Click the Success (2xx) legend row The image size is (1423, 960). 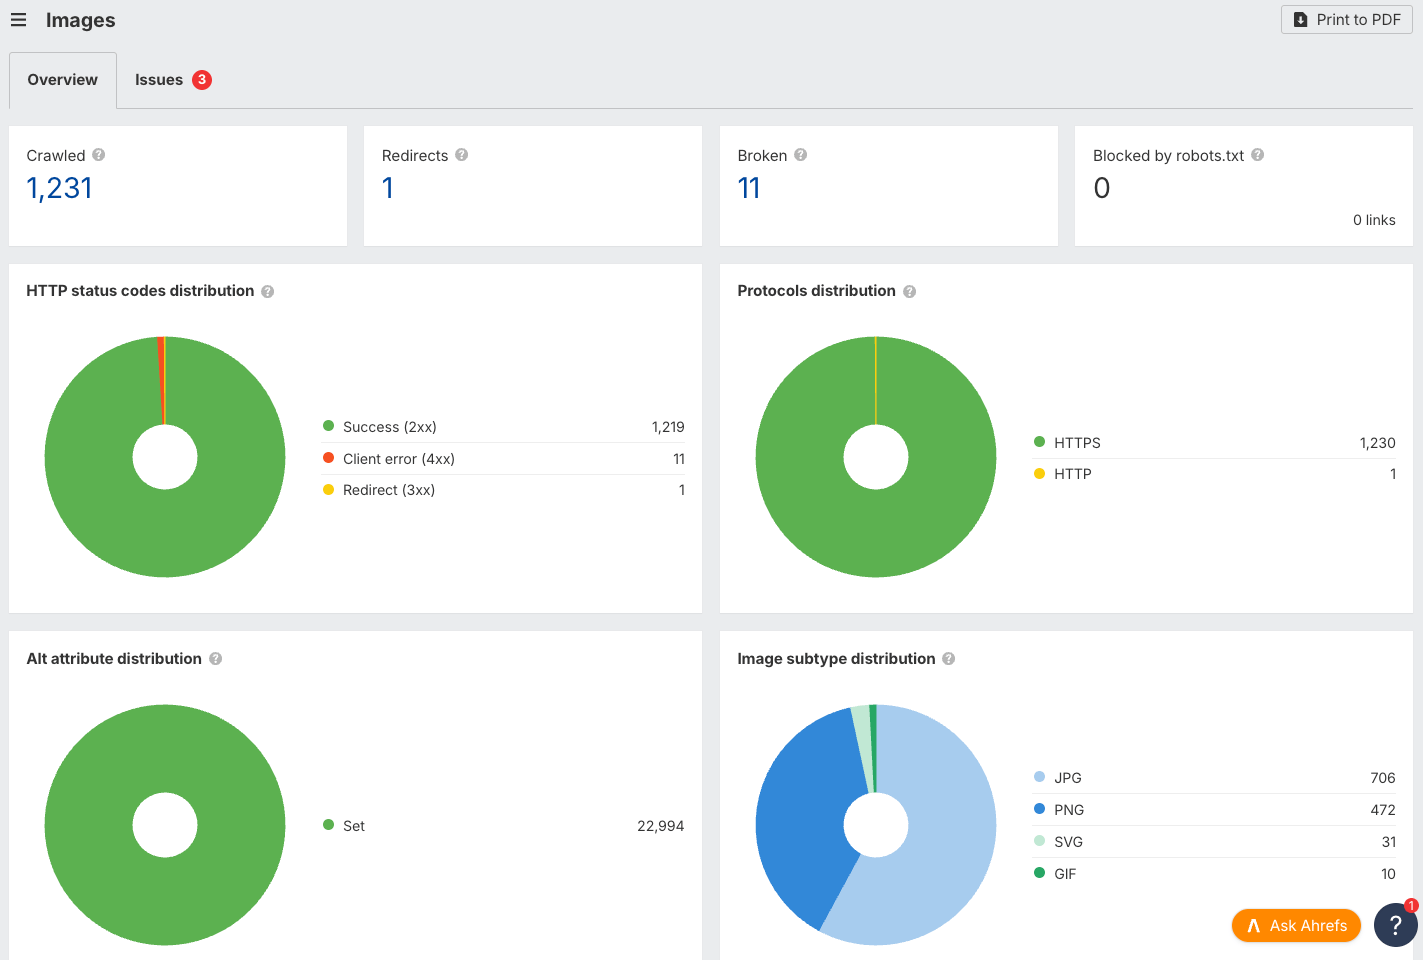pos(503,427)
